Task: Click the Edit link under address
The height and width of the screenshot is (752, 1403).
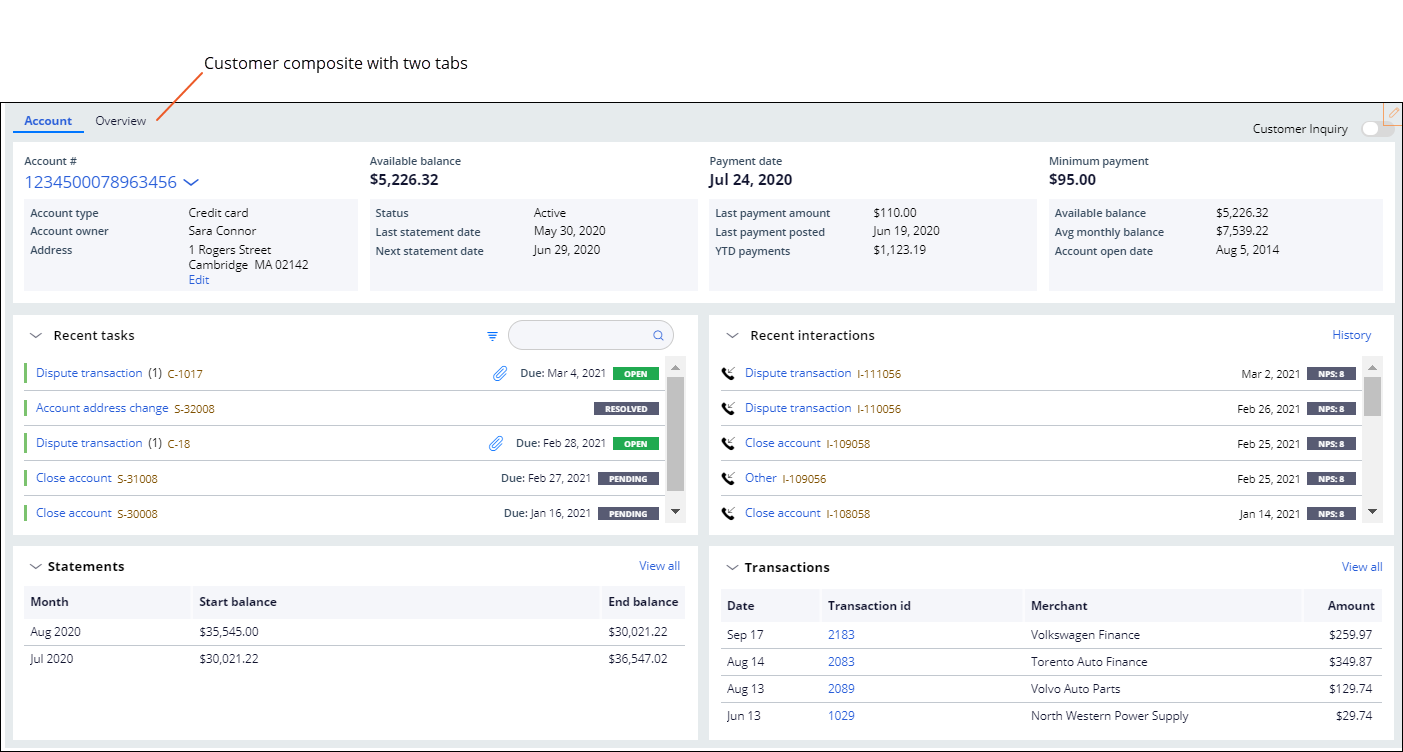Action: pos(199,280)
